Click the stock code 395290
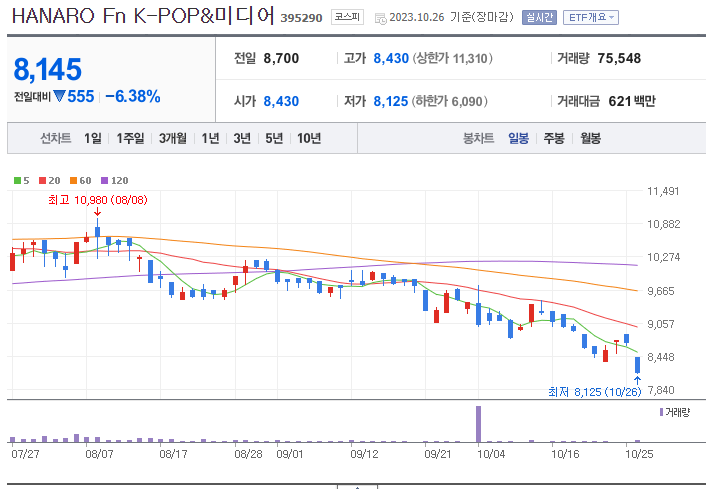This screenshot has height=489, width=706. pyautogui.click(x=301, y=18)
